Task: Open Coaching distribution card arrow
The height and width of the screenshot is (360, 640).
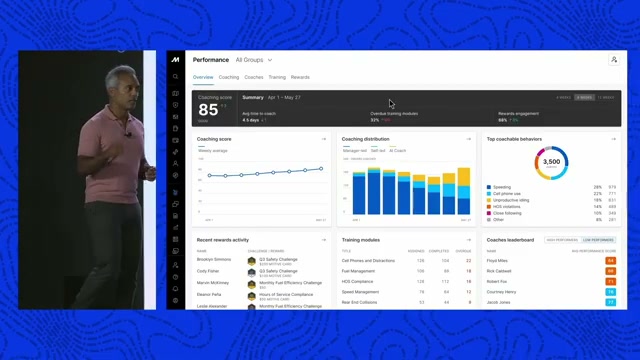Action: (x=469, y=139)
